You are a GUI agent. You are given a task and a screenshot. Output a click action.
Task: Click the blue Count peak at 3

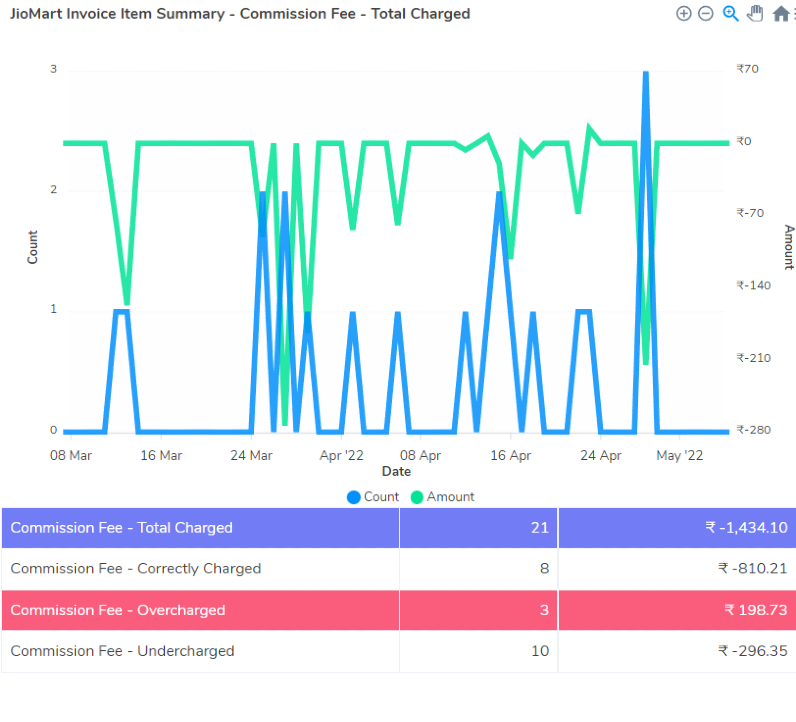point(646,74)
